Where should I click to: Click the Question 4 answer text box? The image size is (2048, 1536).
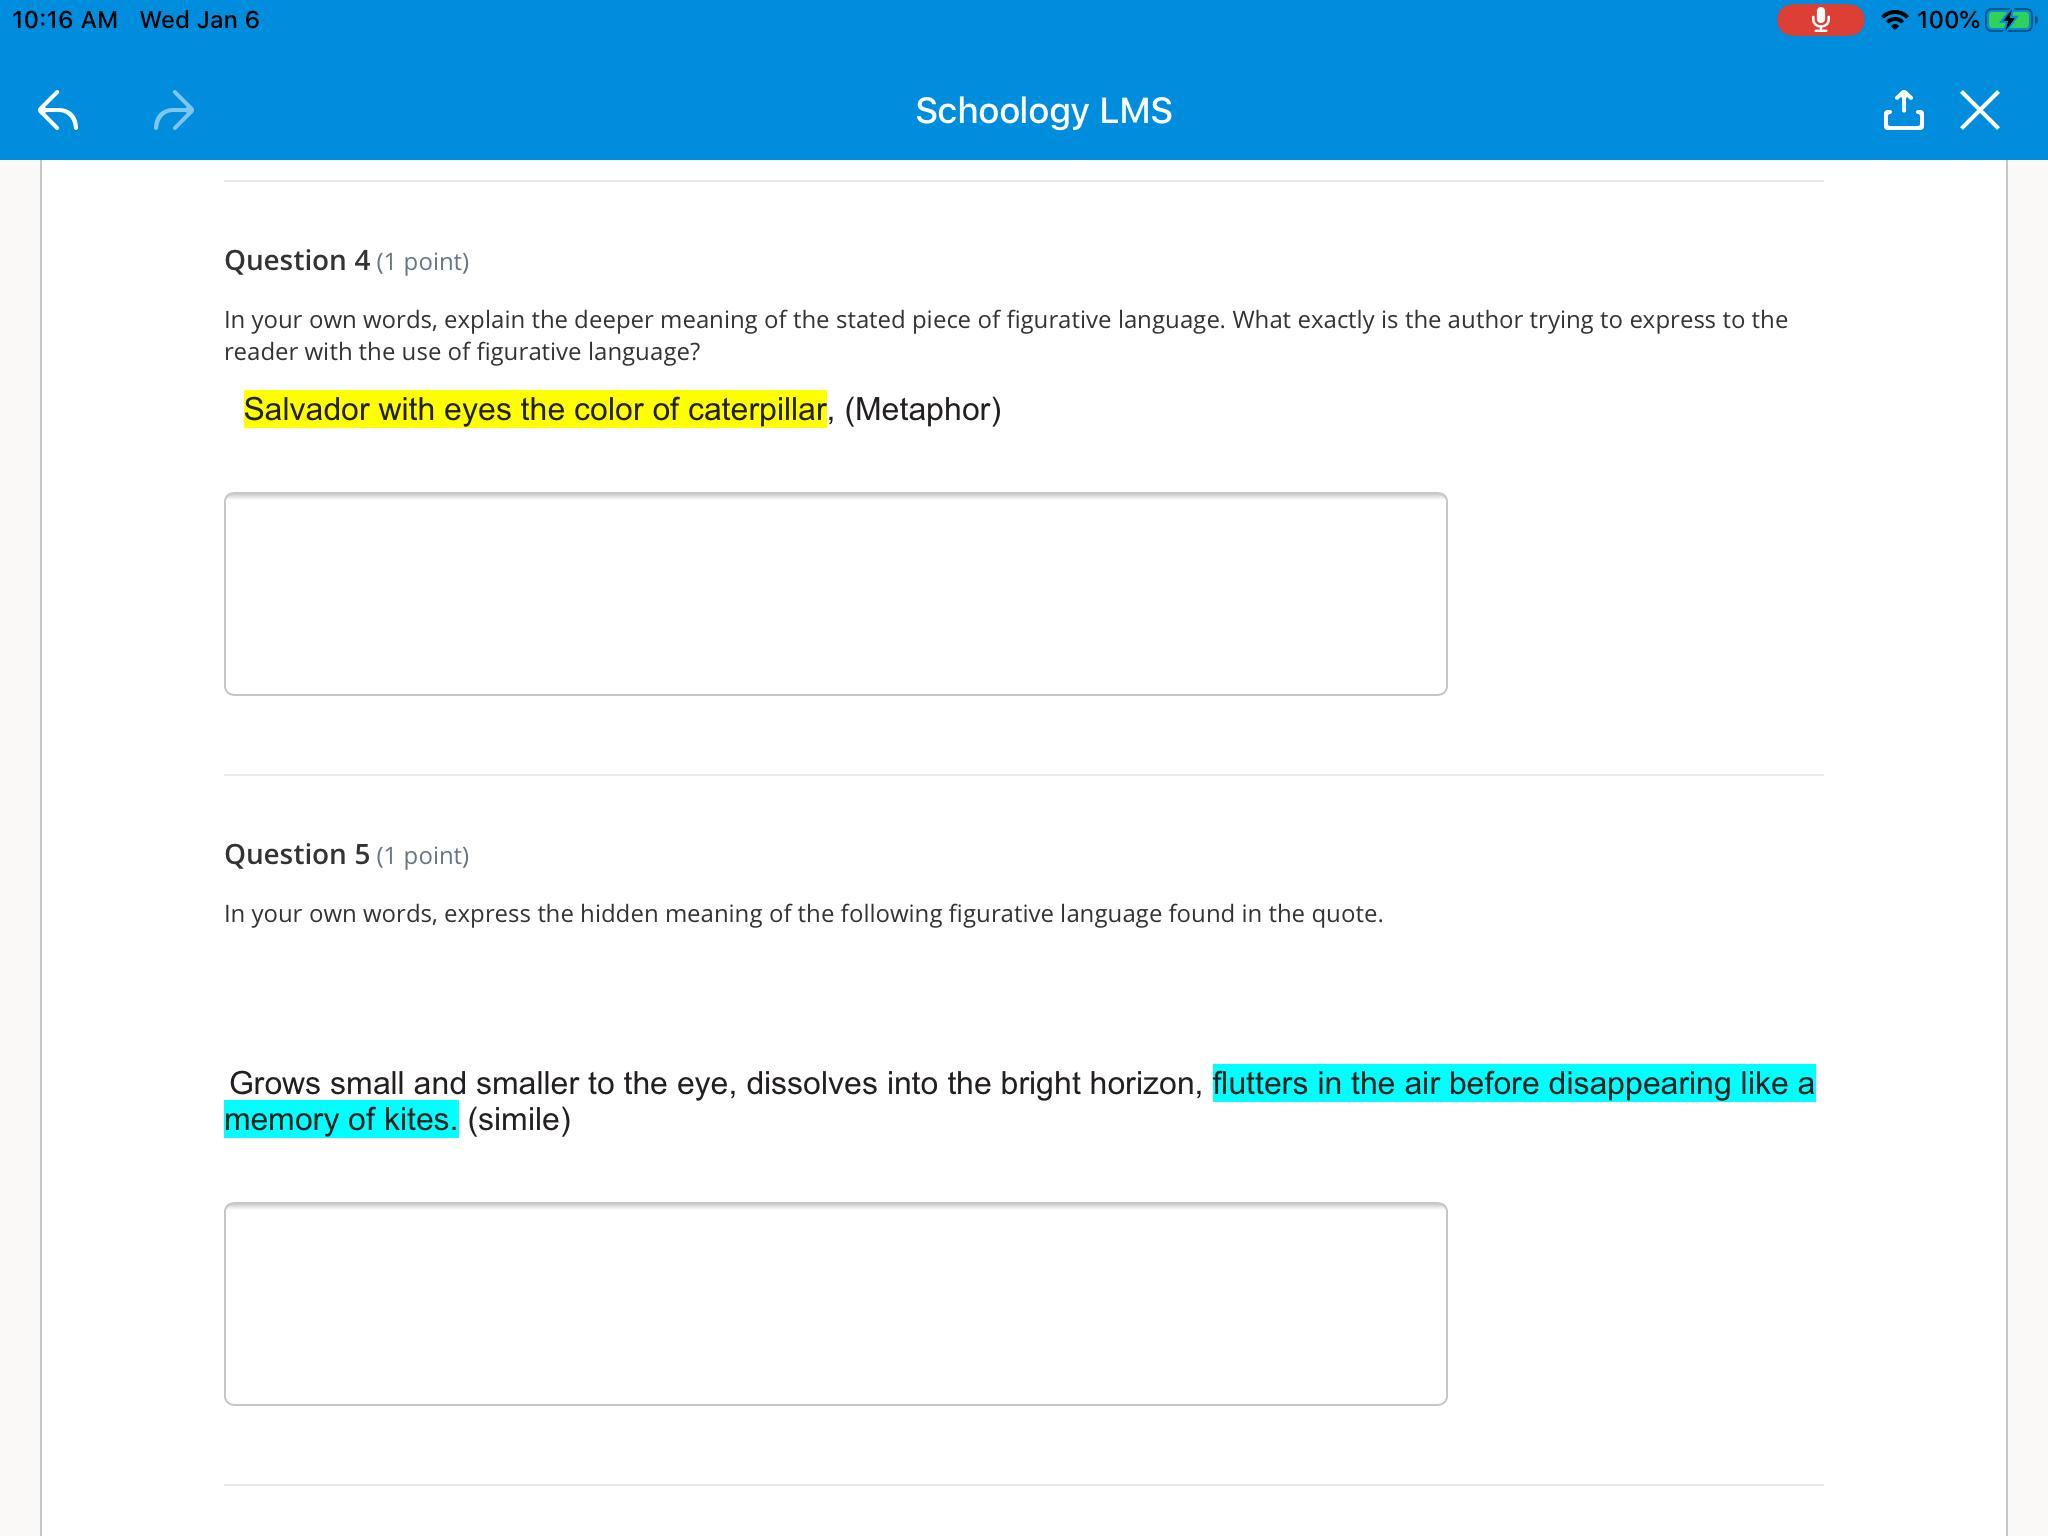835,593
